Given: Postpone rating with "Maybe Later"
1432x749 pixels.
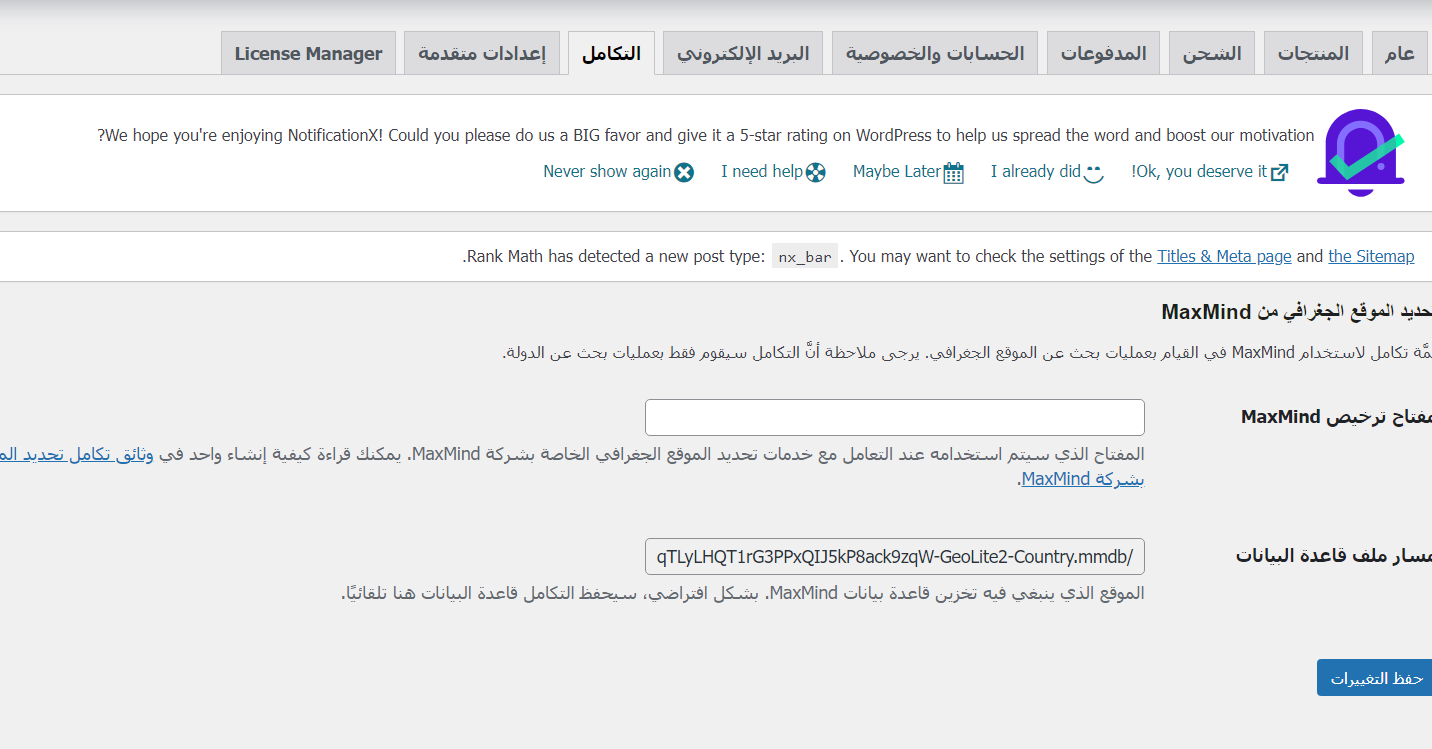Looking at the screenshot, I should click(x=908, y=172).
